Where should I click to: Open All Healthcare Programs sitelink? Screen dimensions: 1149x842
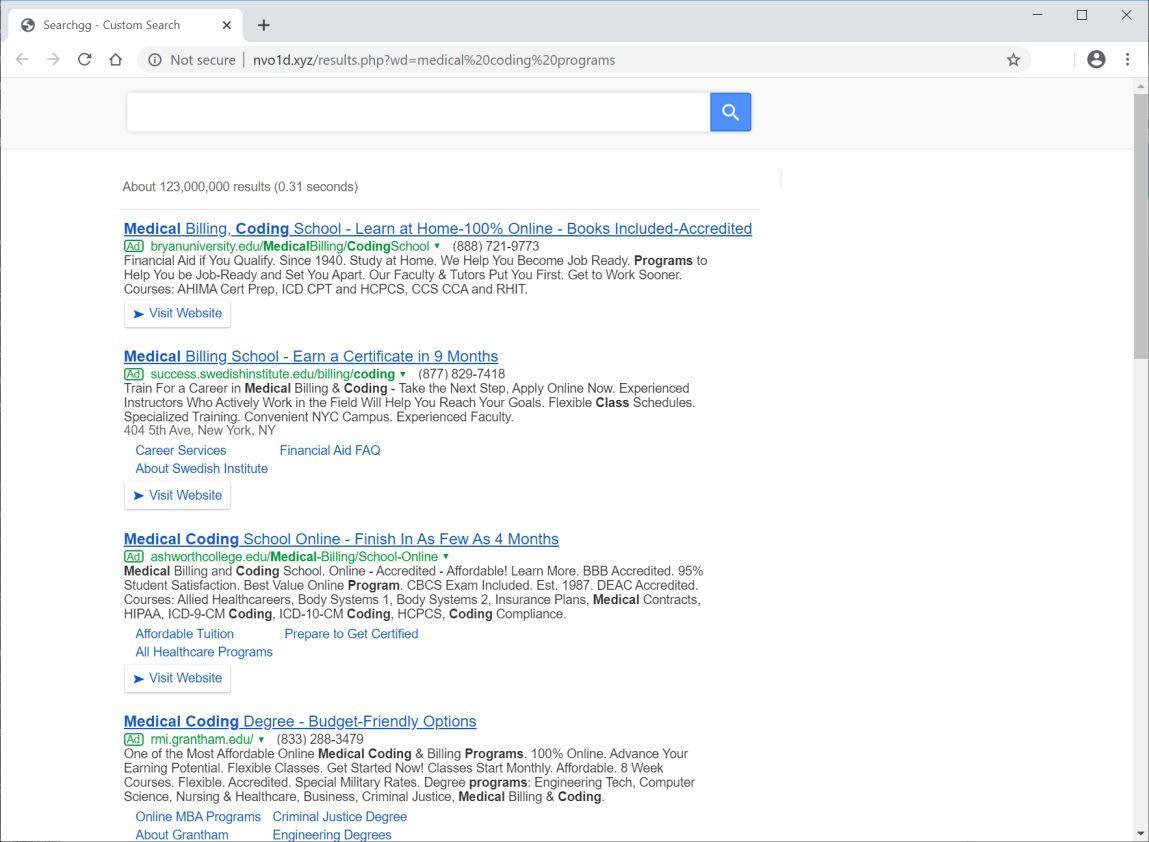coord(204,651)
